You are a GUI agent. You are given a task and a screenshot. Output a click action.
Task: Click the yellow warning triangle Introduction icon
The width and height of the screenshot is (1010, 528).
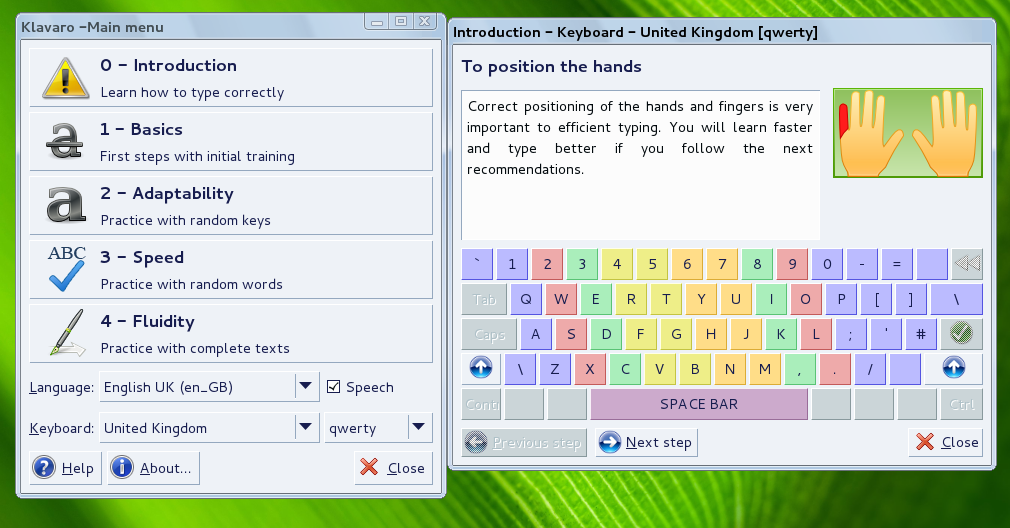pos(66,78)
